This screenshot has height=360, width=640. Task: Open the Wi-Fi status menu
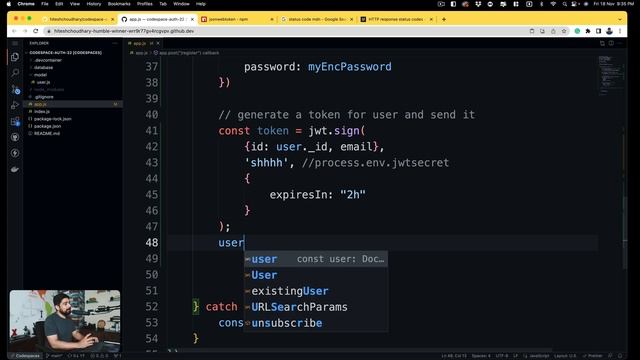pyautogui.click(x=553, y=4)
